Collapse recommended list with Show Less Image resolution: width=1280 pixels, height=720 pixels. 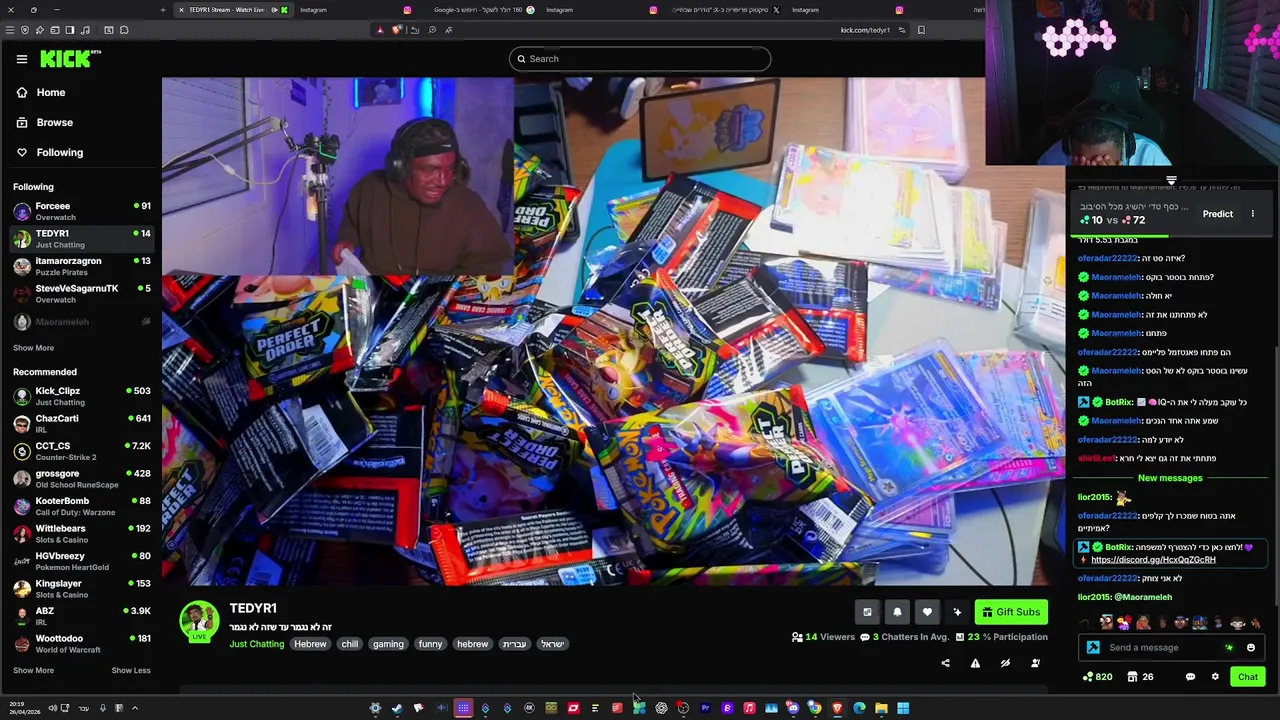[131, 670]
